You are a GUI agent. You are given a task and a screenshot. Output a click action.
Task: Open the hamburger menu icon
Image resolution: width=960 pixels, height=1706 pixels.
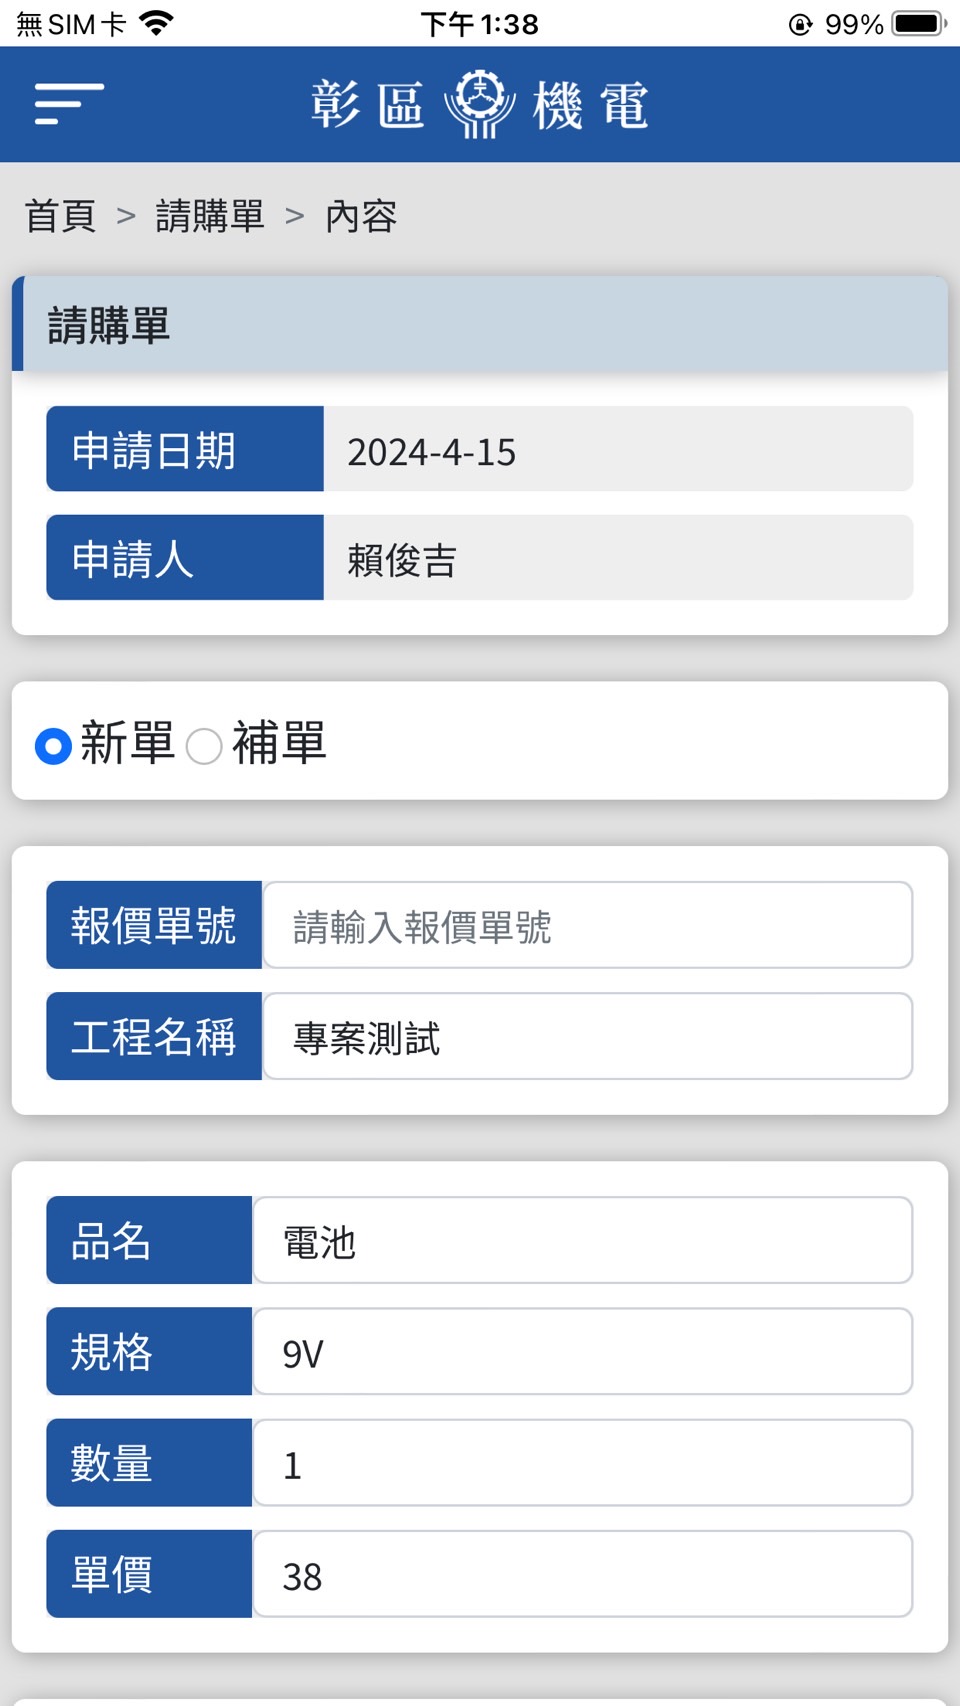click(x=69, y=104)
